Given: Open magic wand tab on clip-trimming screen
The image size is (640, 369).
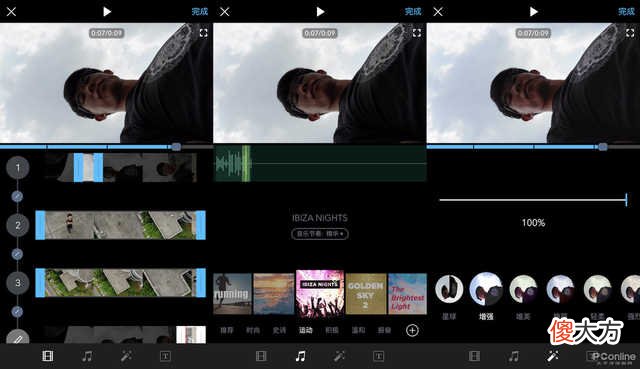Looking at the screenshot, I should (126, 356).
